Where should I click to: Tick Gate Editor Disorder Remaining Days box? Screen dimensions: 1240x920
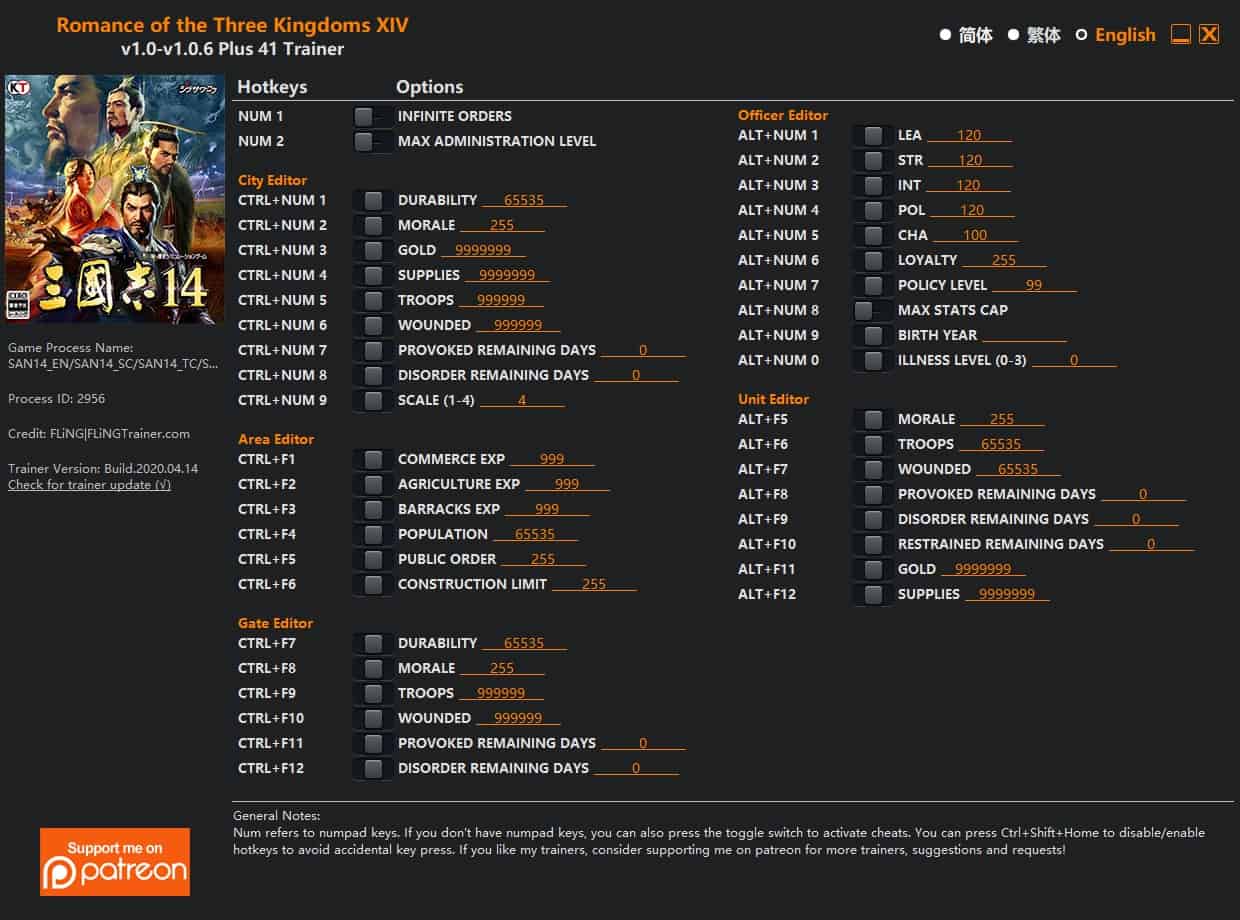coord(373,768)
